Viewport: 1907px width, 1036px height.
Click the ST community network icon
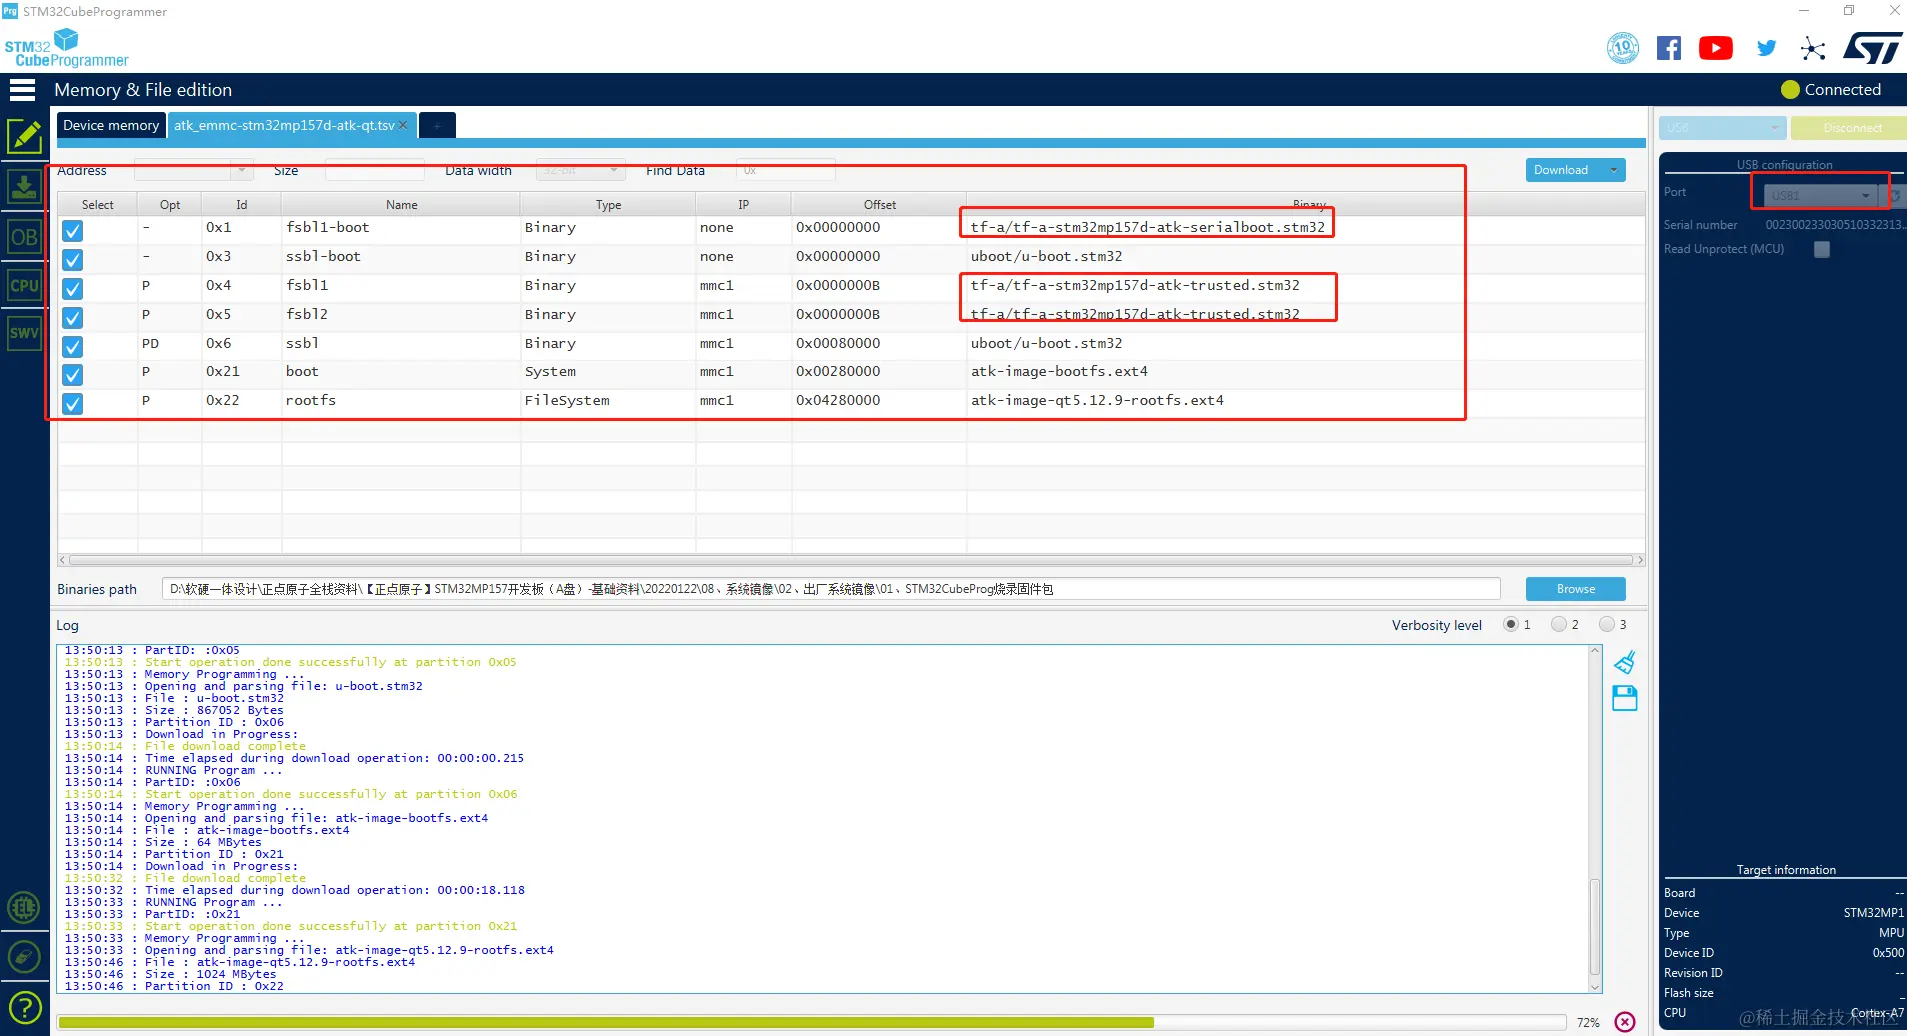[1813, 48]
